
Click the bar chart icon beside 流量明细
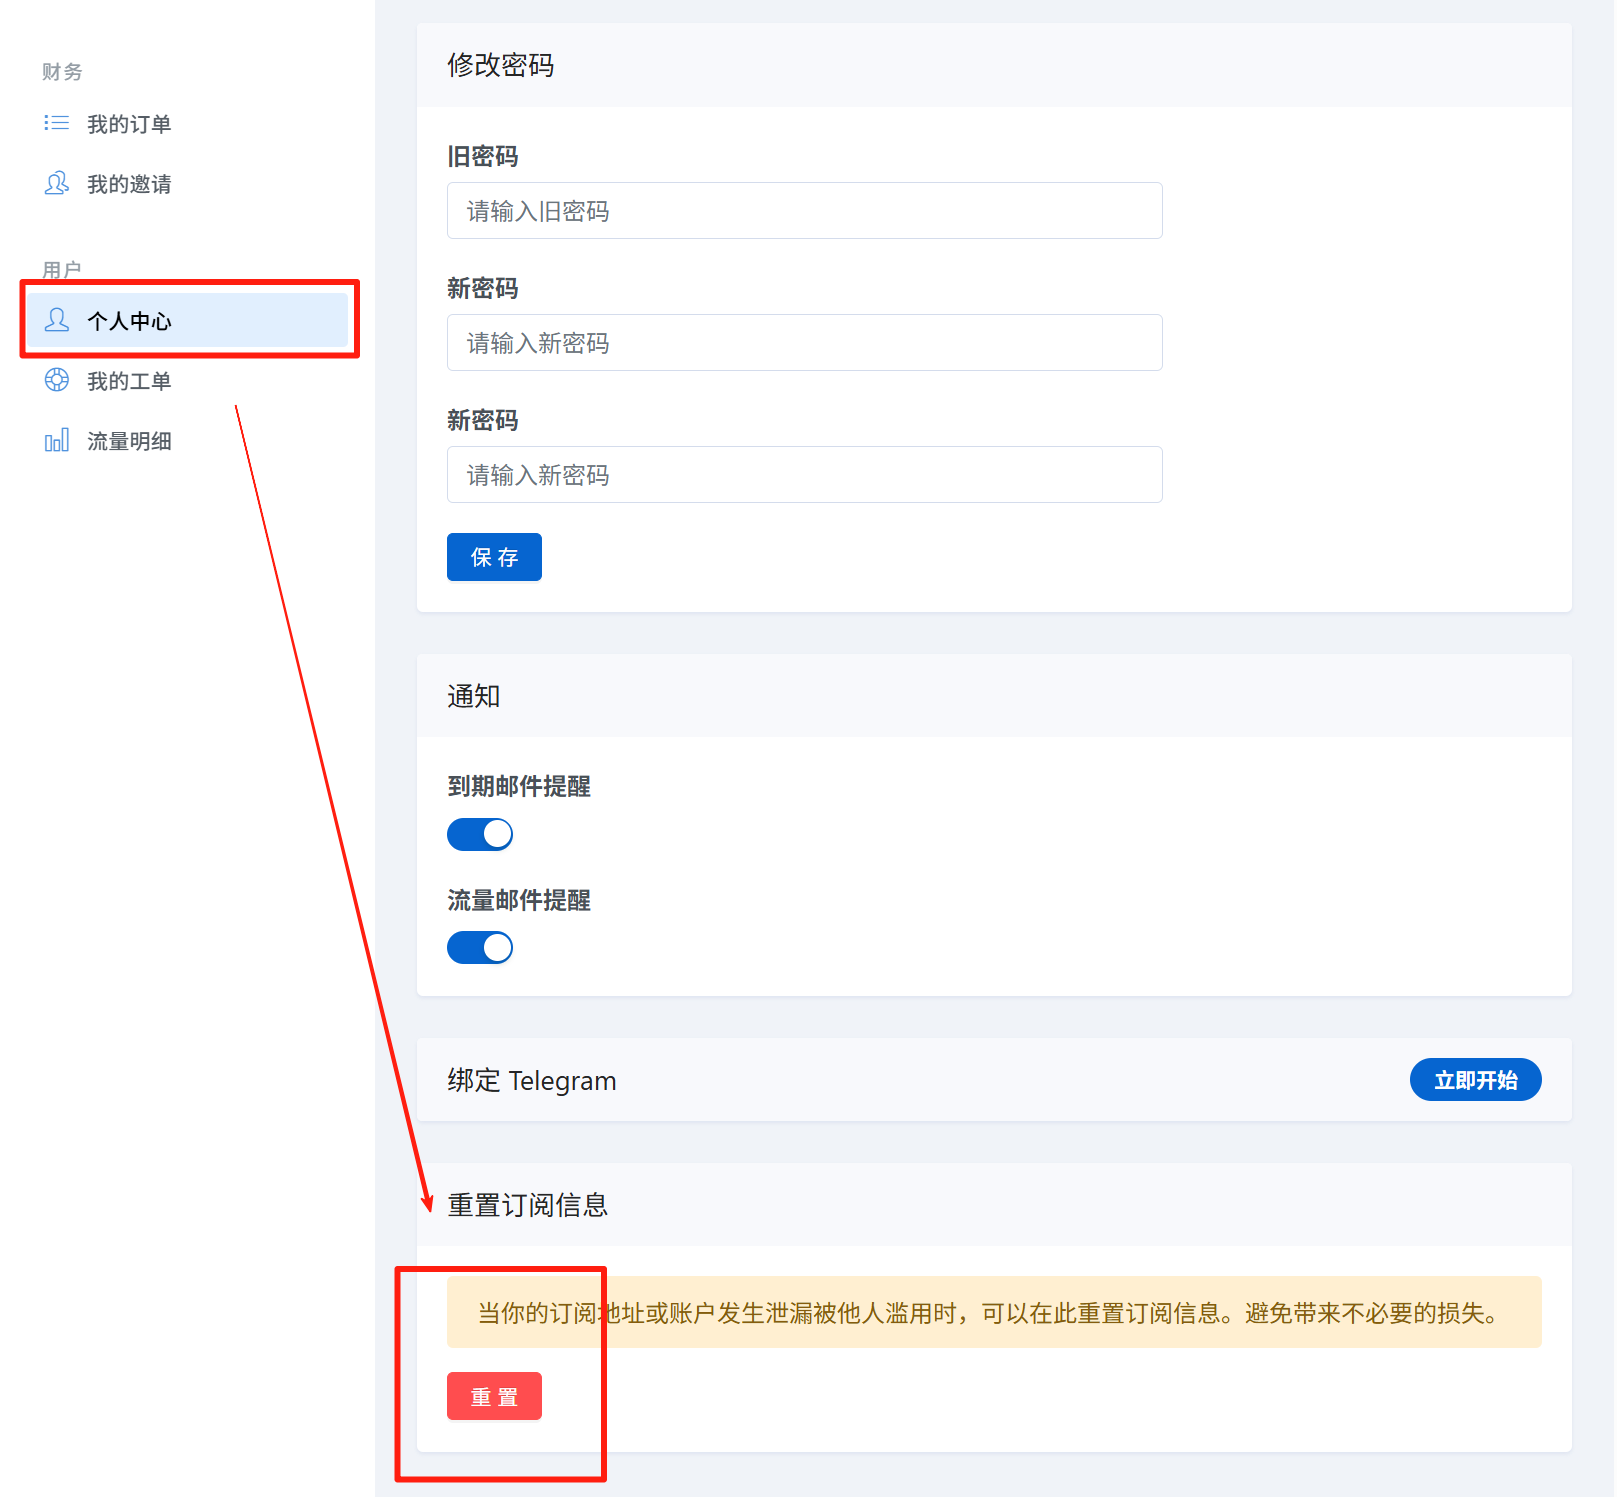pyautogui.click(x=57, y=440)
